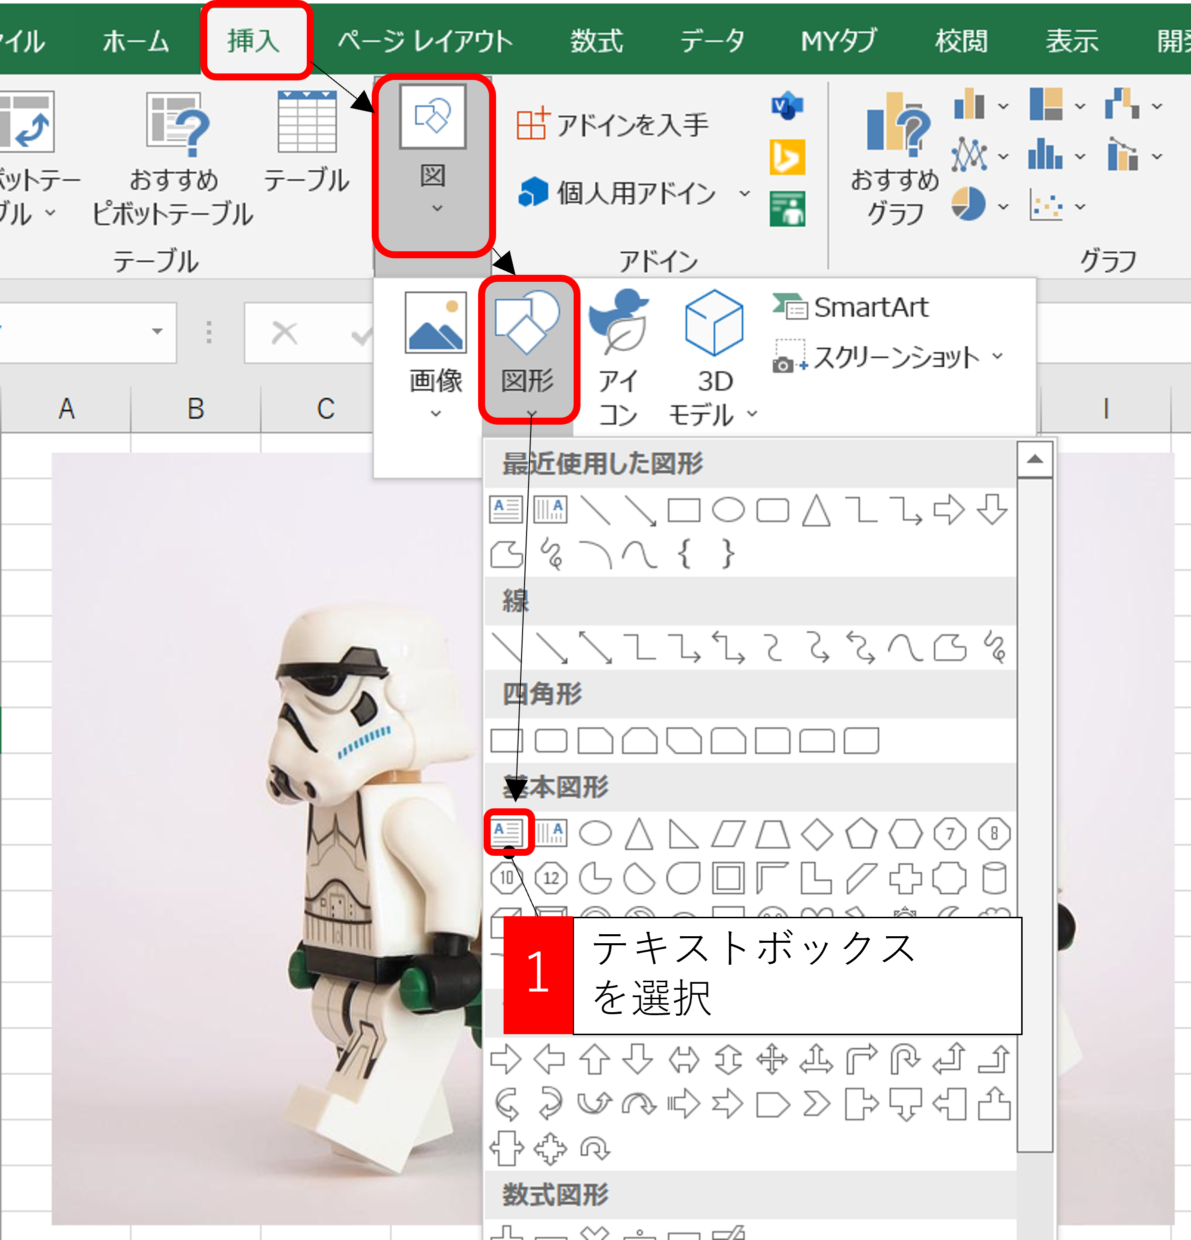Pick the diamond shape
The width and height of the screenshot is (1191, 1240).
coord(817,832)
